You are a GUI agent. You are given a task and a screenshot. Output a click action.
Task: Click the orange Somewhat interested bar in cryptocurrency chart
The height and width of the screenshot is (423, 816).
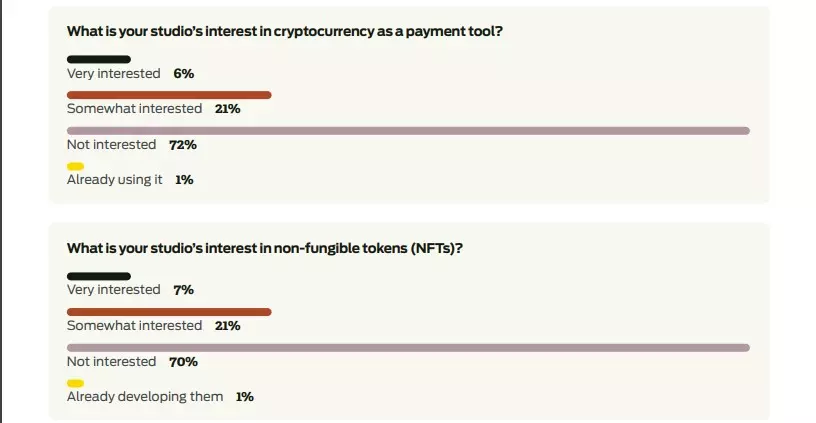pos(169,95)
